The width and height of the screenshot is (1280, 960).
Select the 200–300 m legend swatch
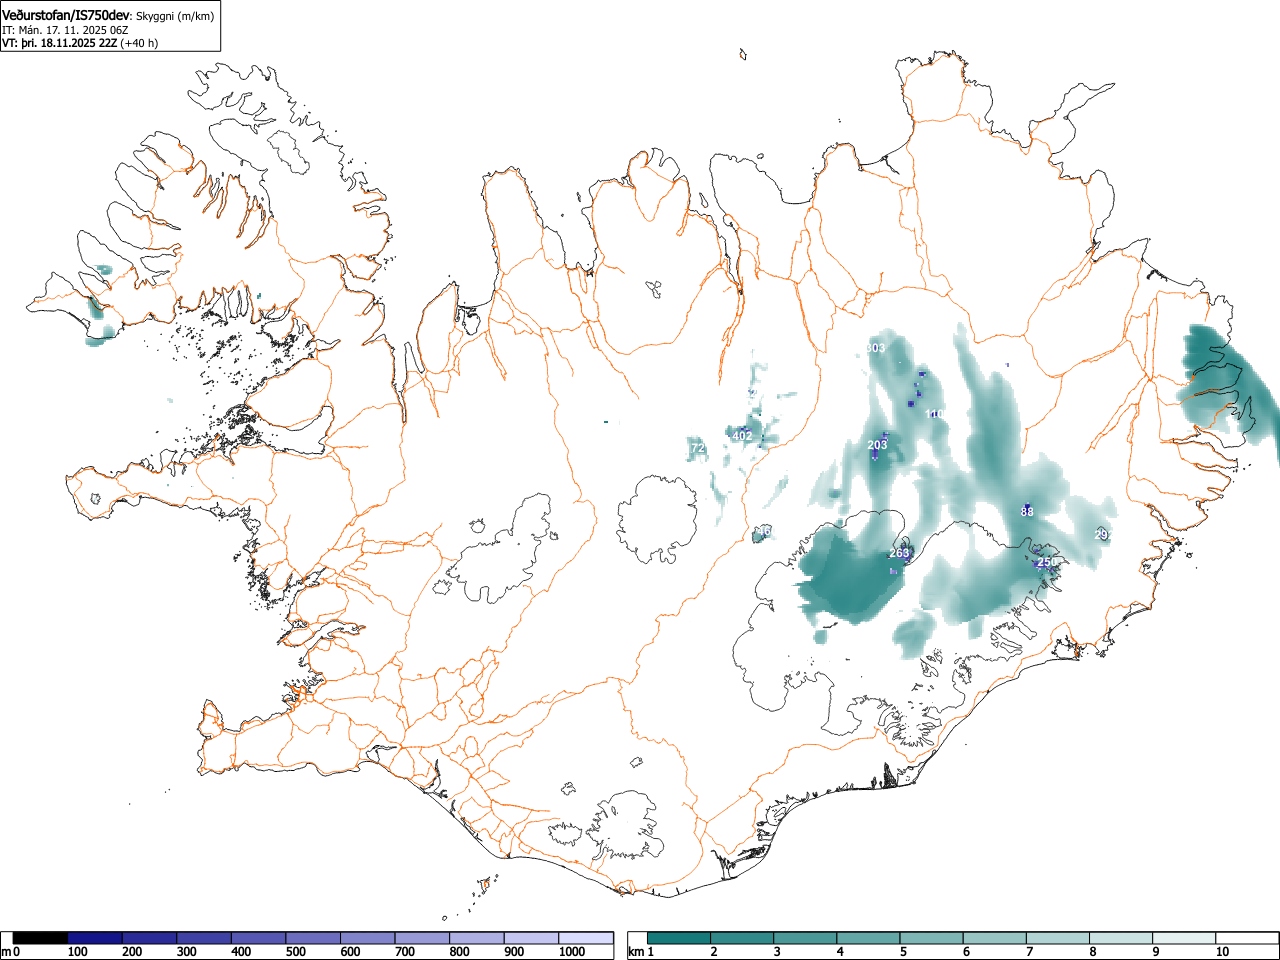(x=149, y=938)
